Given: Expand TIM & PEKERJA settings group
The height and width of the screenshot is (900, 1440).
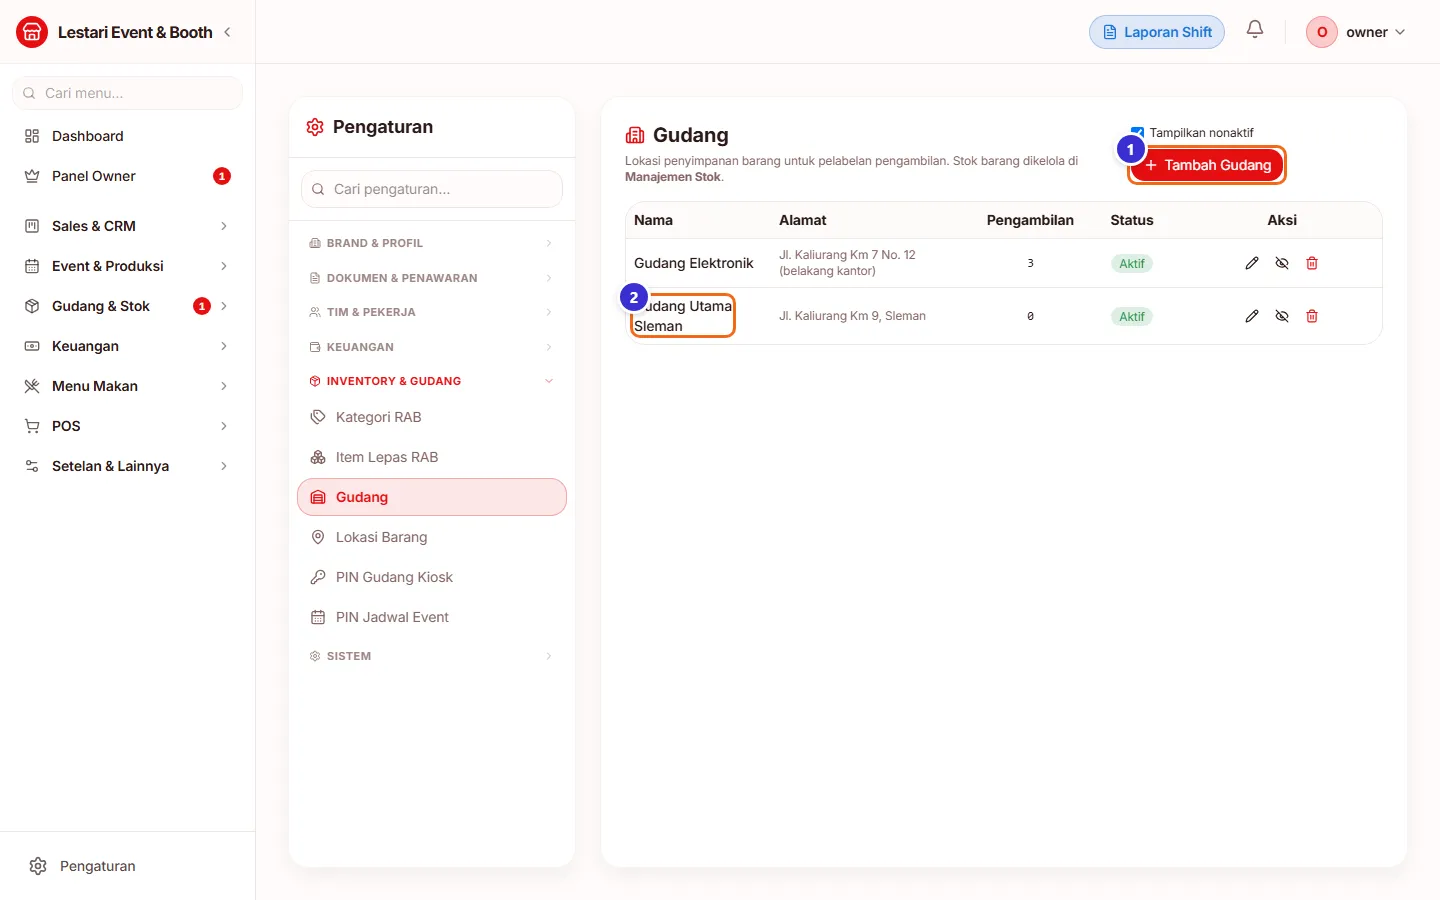Looking at the screenshot, I should (x=432, y=312).
